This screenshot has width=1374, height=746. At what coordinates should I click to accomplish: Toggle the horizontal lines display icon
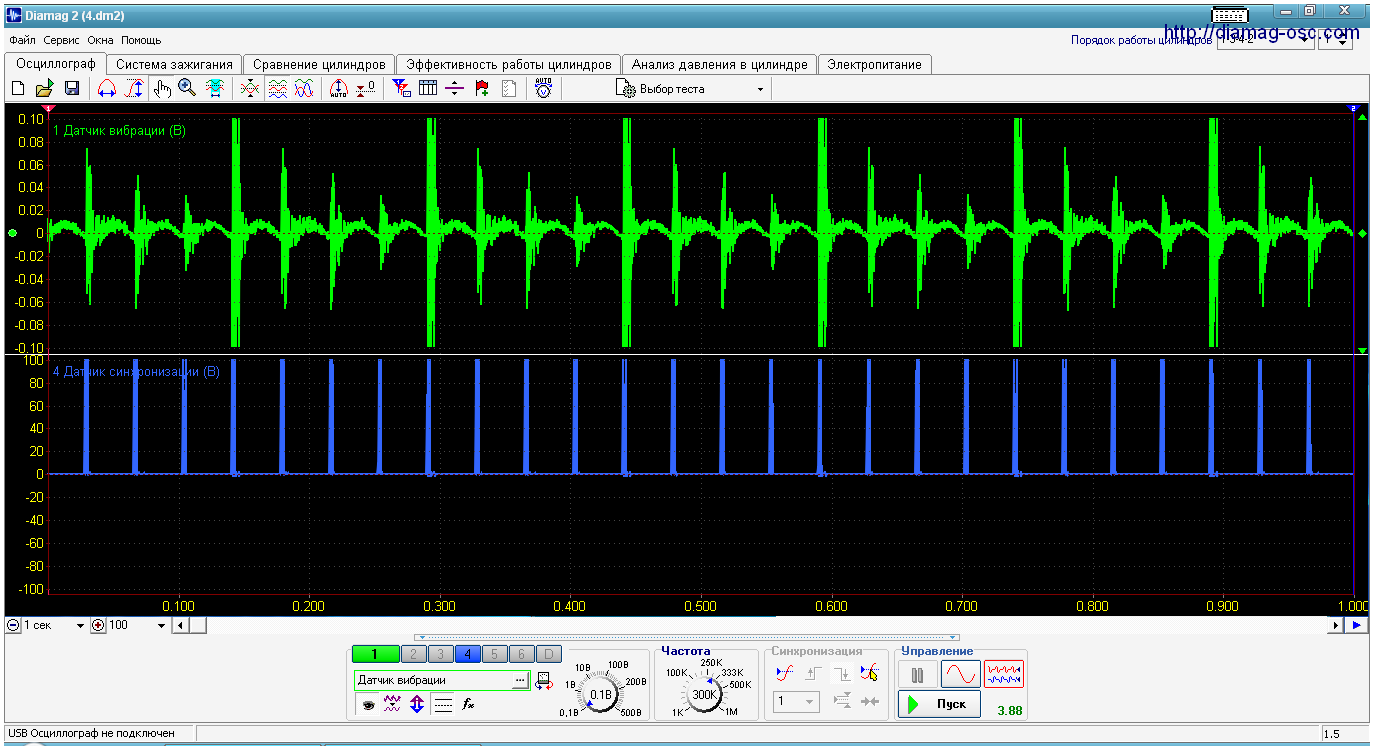point(443,705)
